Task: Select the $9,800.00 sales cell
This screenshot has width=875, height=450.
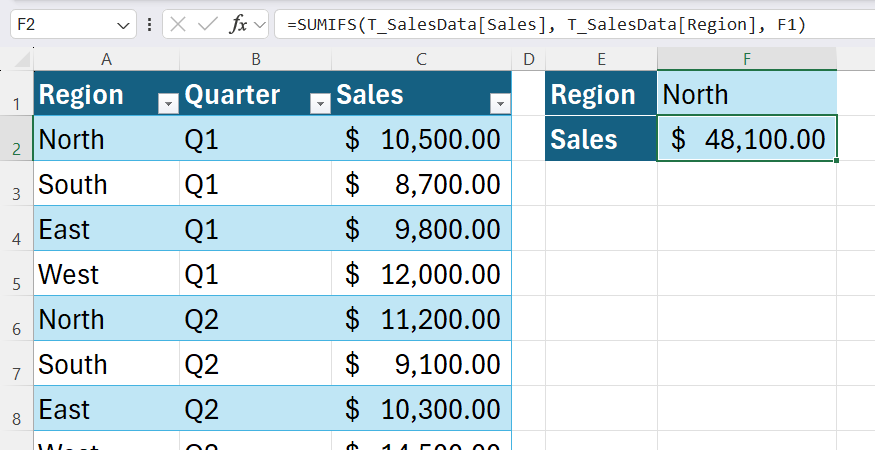Action: 421,228
